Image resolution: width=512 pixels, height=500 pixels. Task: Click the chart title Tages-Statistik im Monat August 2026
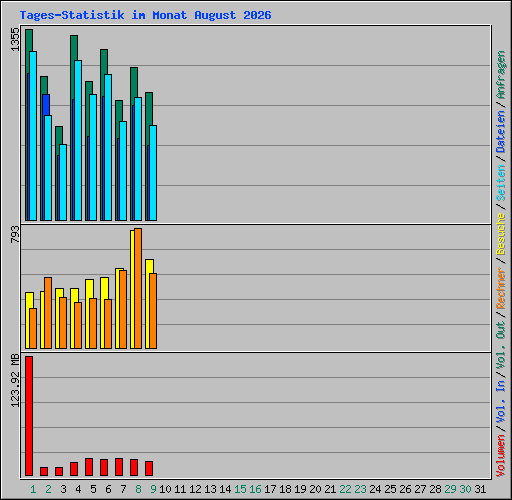(x=145, y=15)
